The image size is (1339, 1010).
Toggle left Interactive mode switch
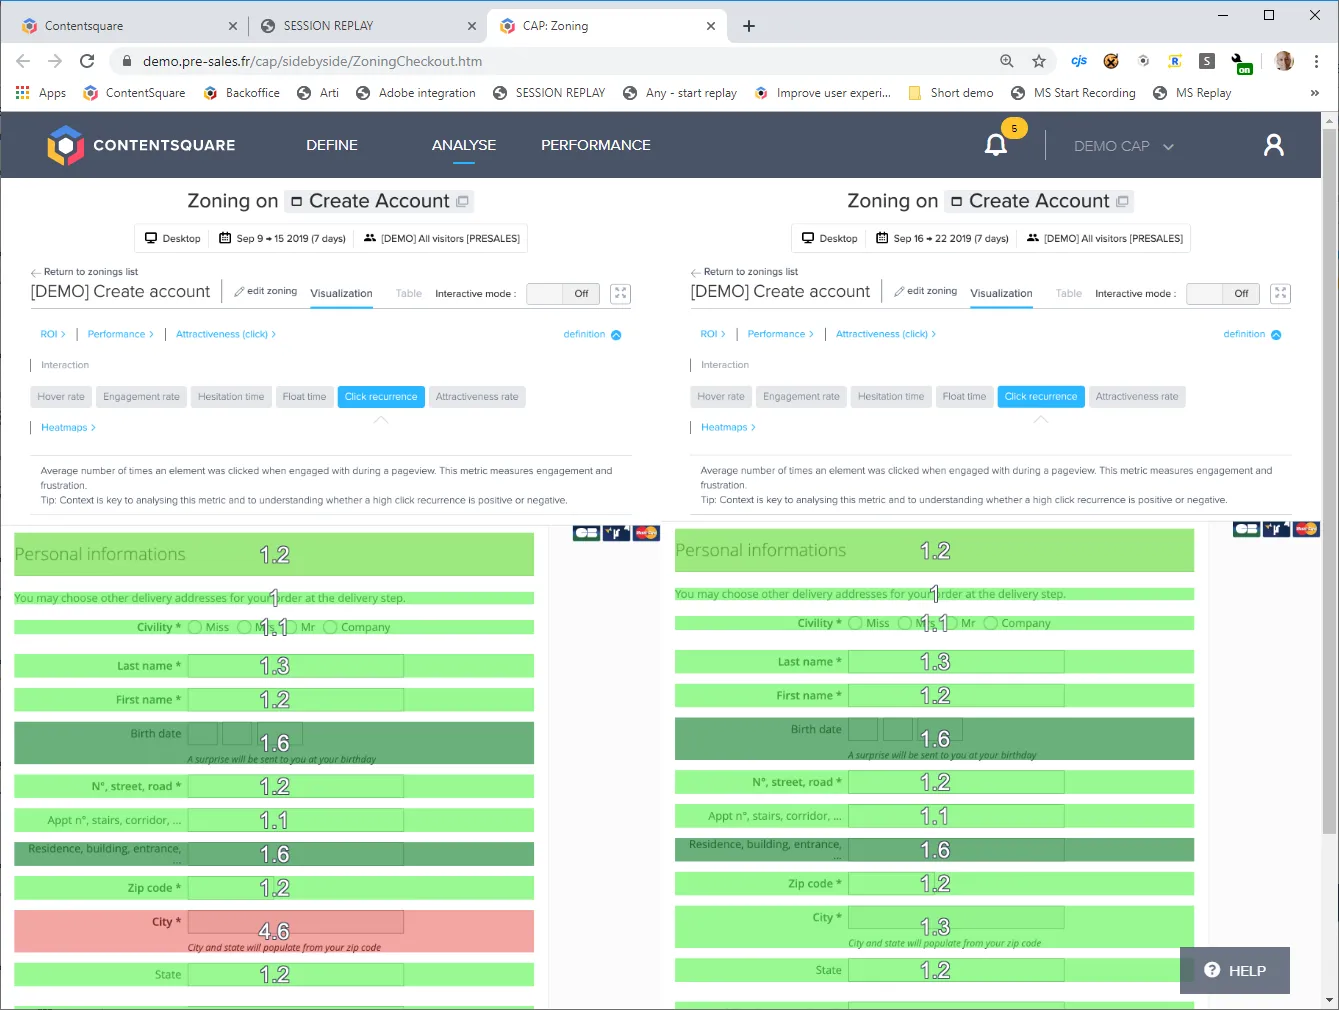tap(562, 294)
